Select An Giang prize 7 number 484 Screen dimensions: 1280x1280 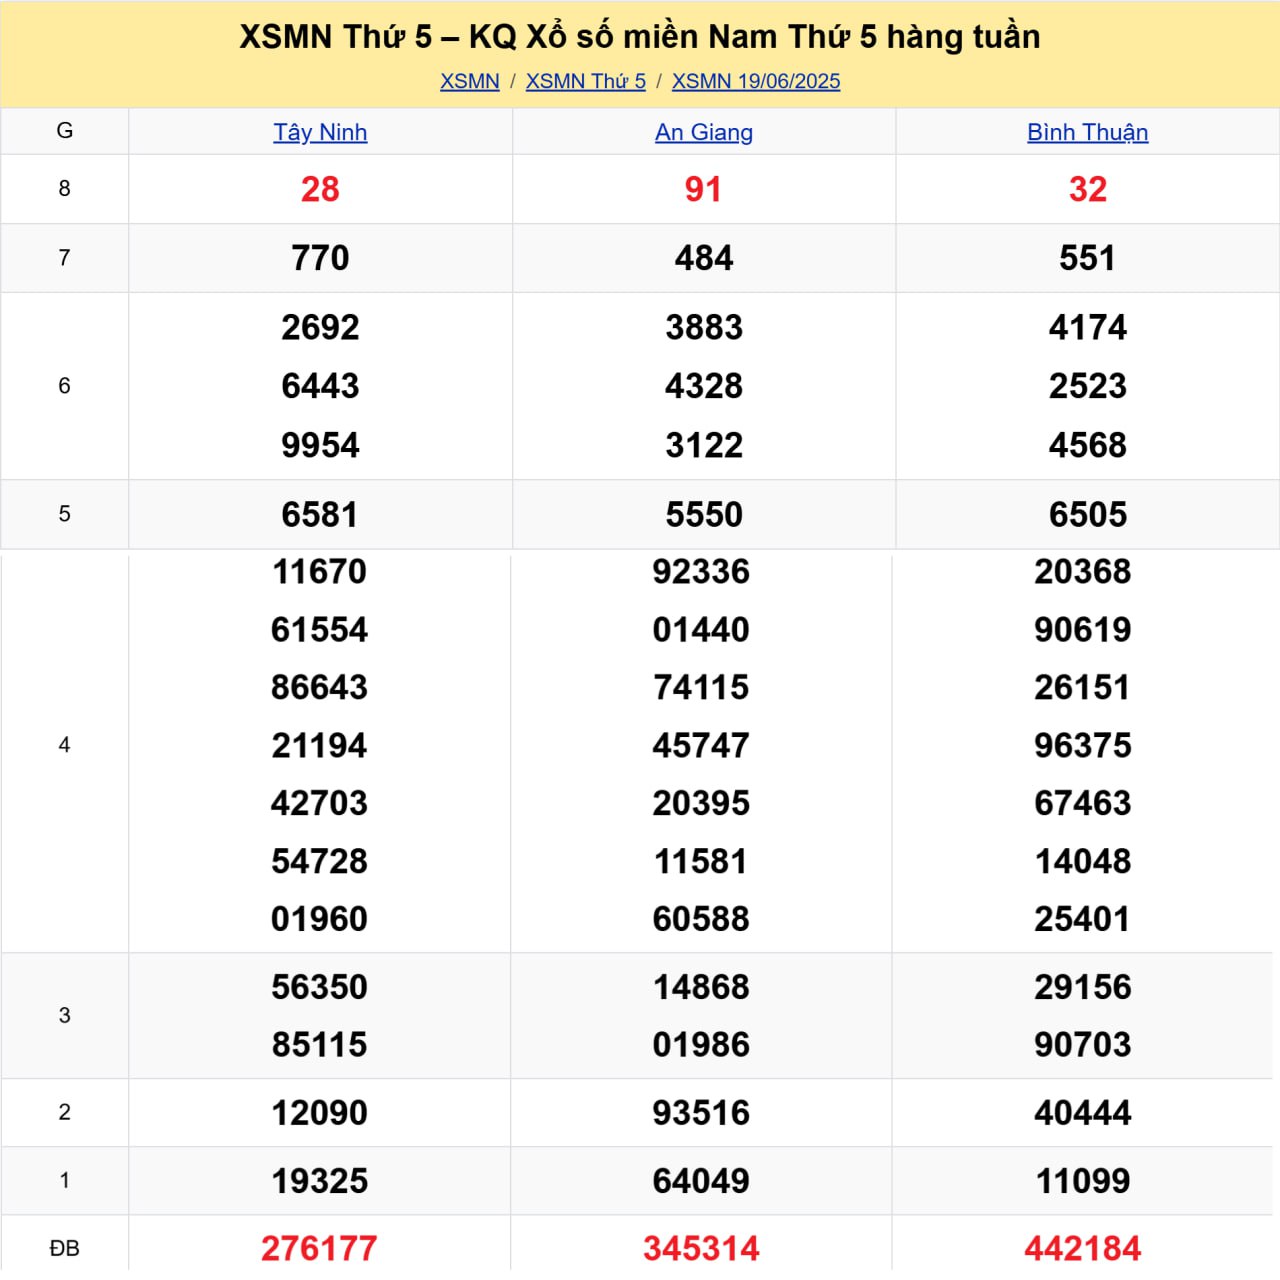(x=704, y=258)
